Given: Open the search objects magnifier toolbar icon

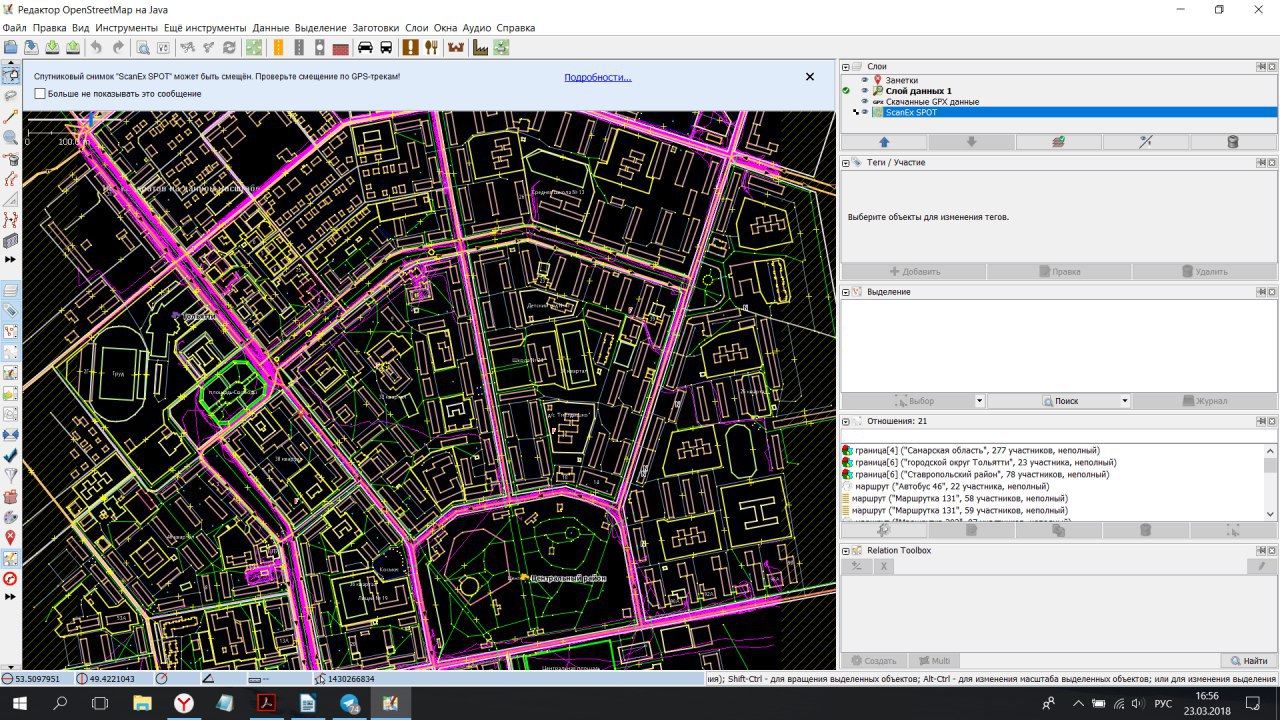Looking at the screenshot, I should click(143, 47).
